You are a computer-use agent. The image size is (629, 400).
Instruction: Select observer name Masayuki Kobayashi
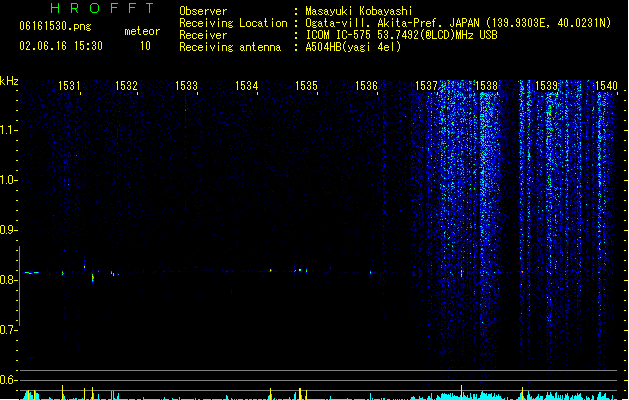point(359,11)
